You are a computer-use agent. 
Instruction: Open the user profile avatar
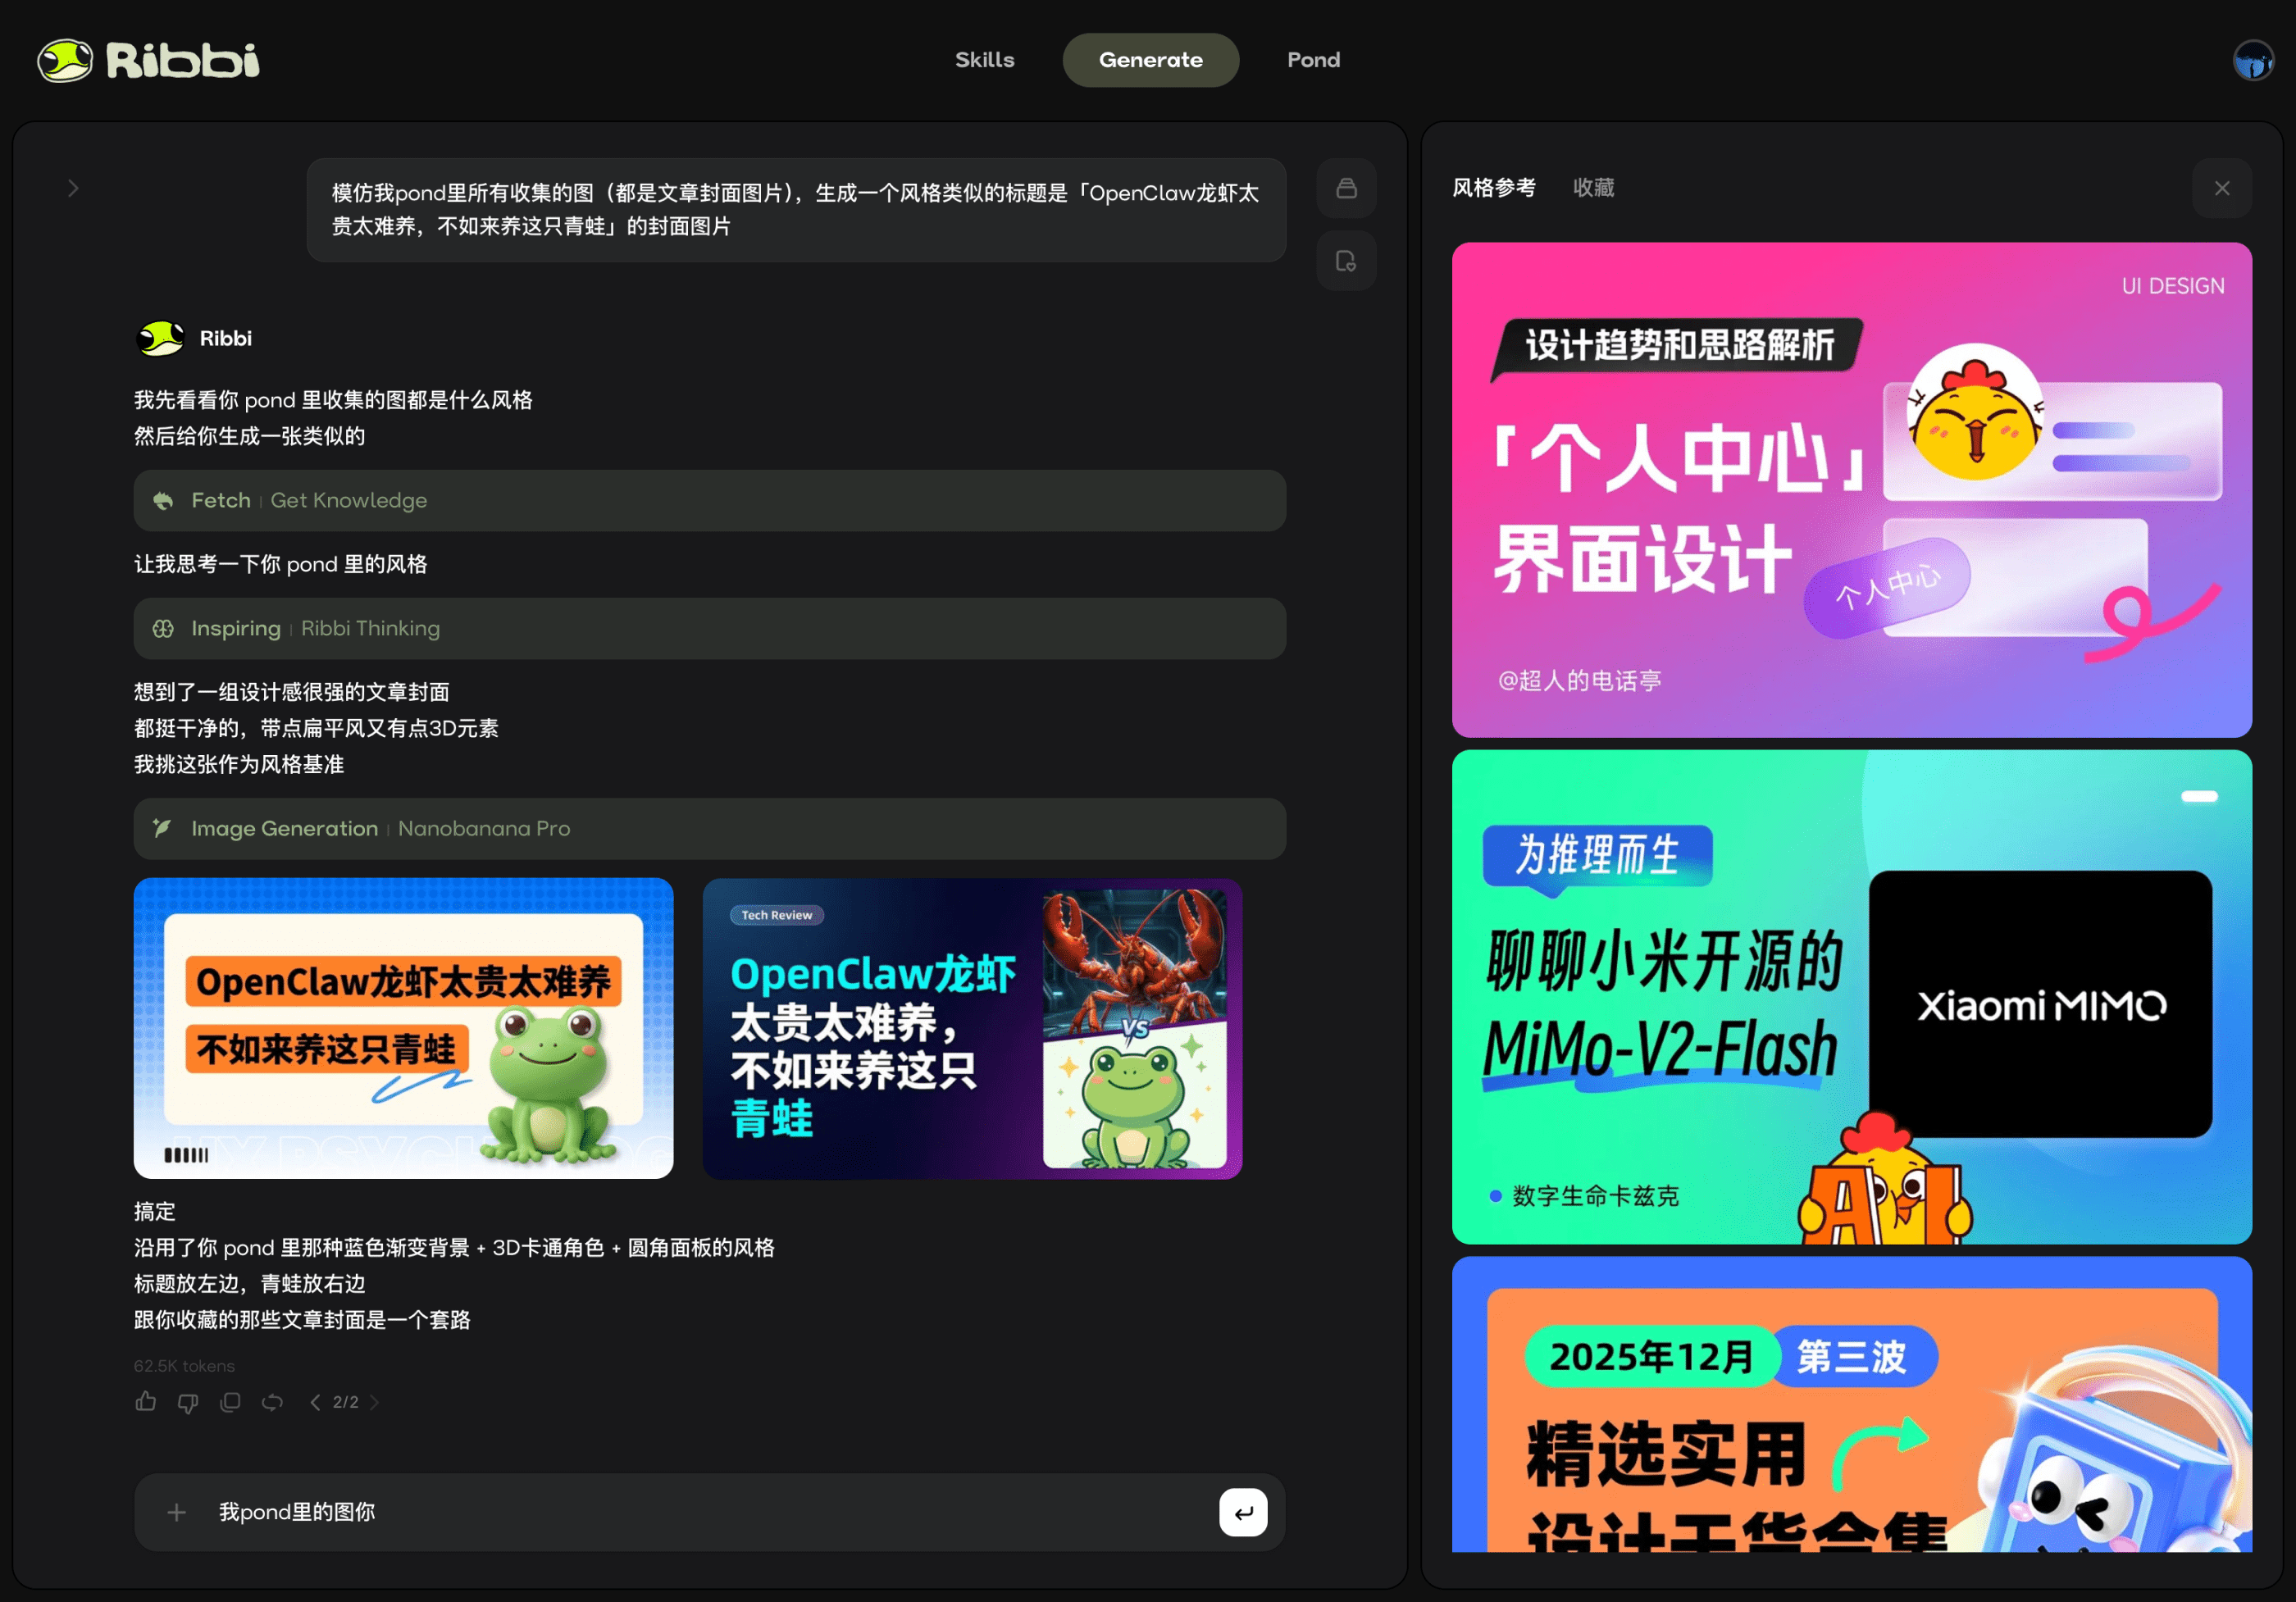click(2253, 60)
